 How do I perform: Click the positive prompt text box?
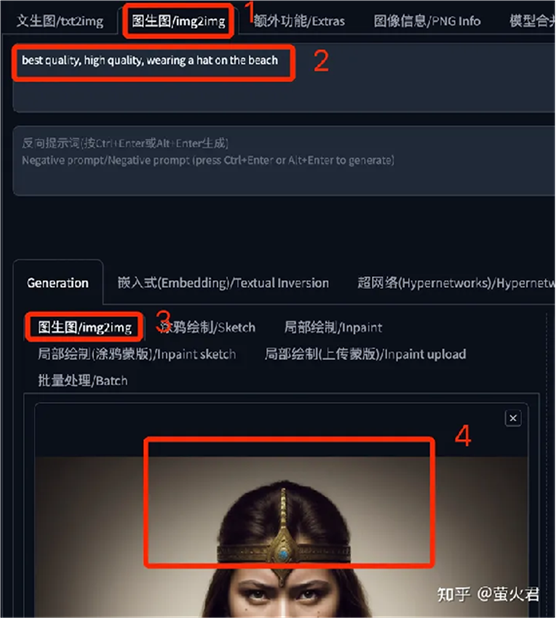click(x=284, y=77)
